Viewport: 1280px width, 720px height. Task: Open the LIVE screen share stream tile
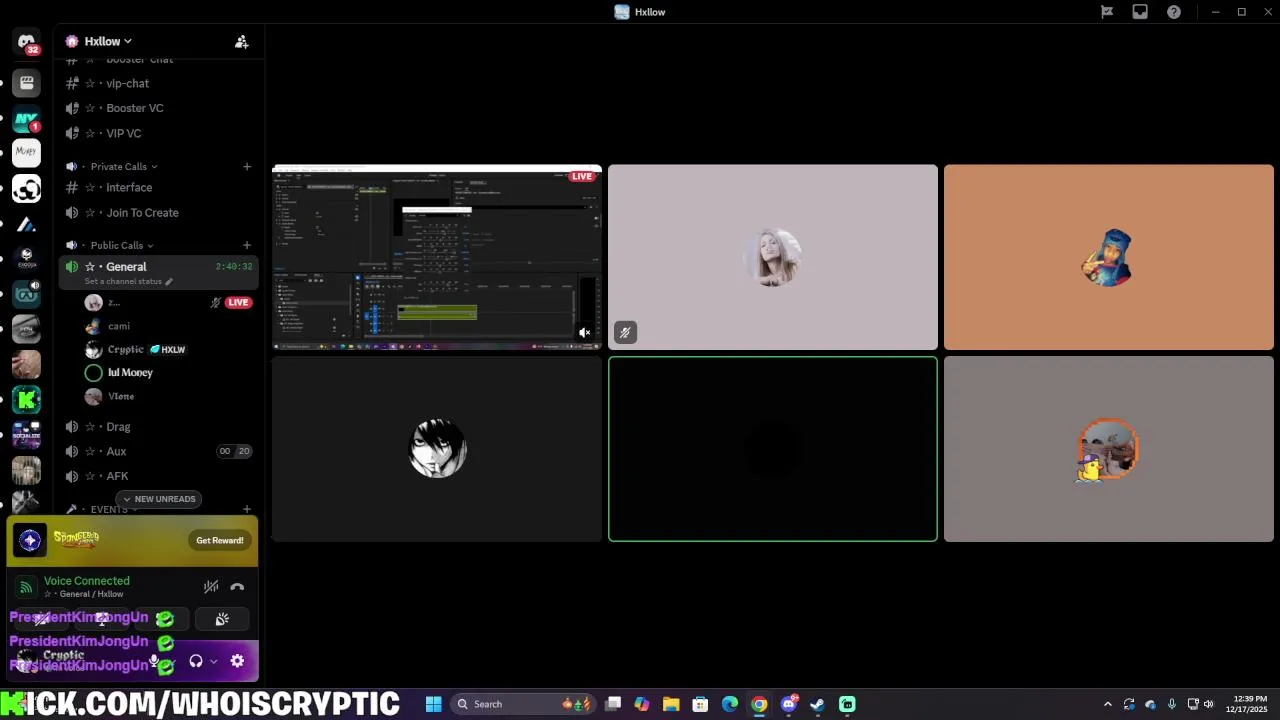[x=437, y=257]
